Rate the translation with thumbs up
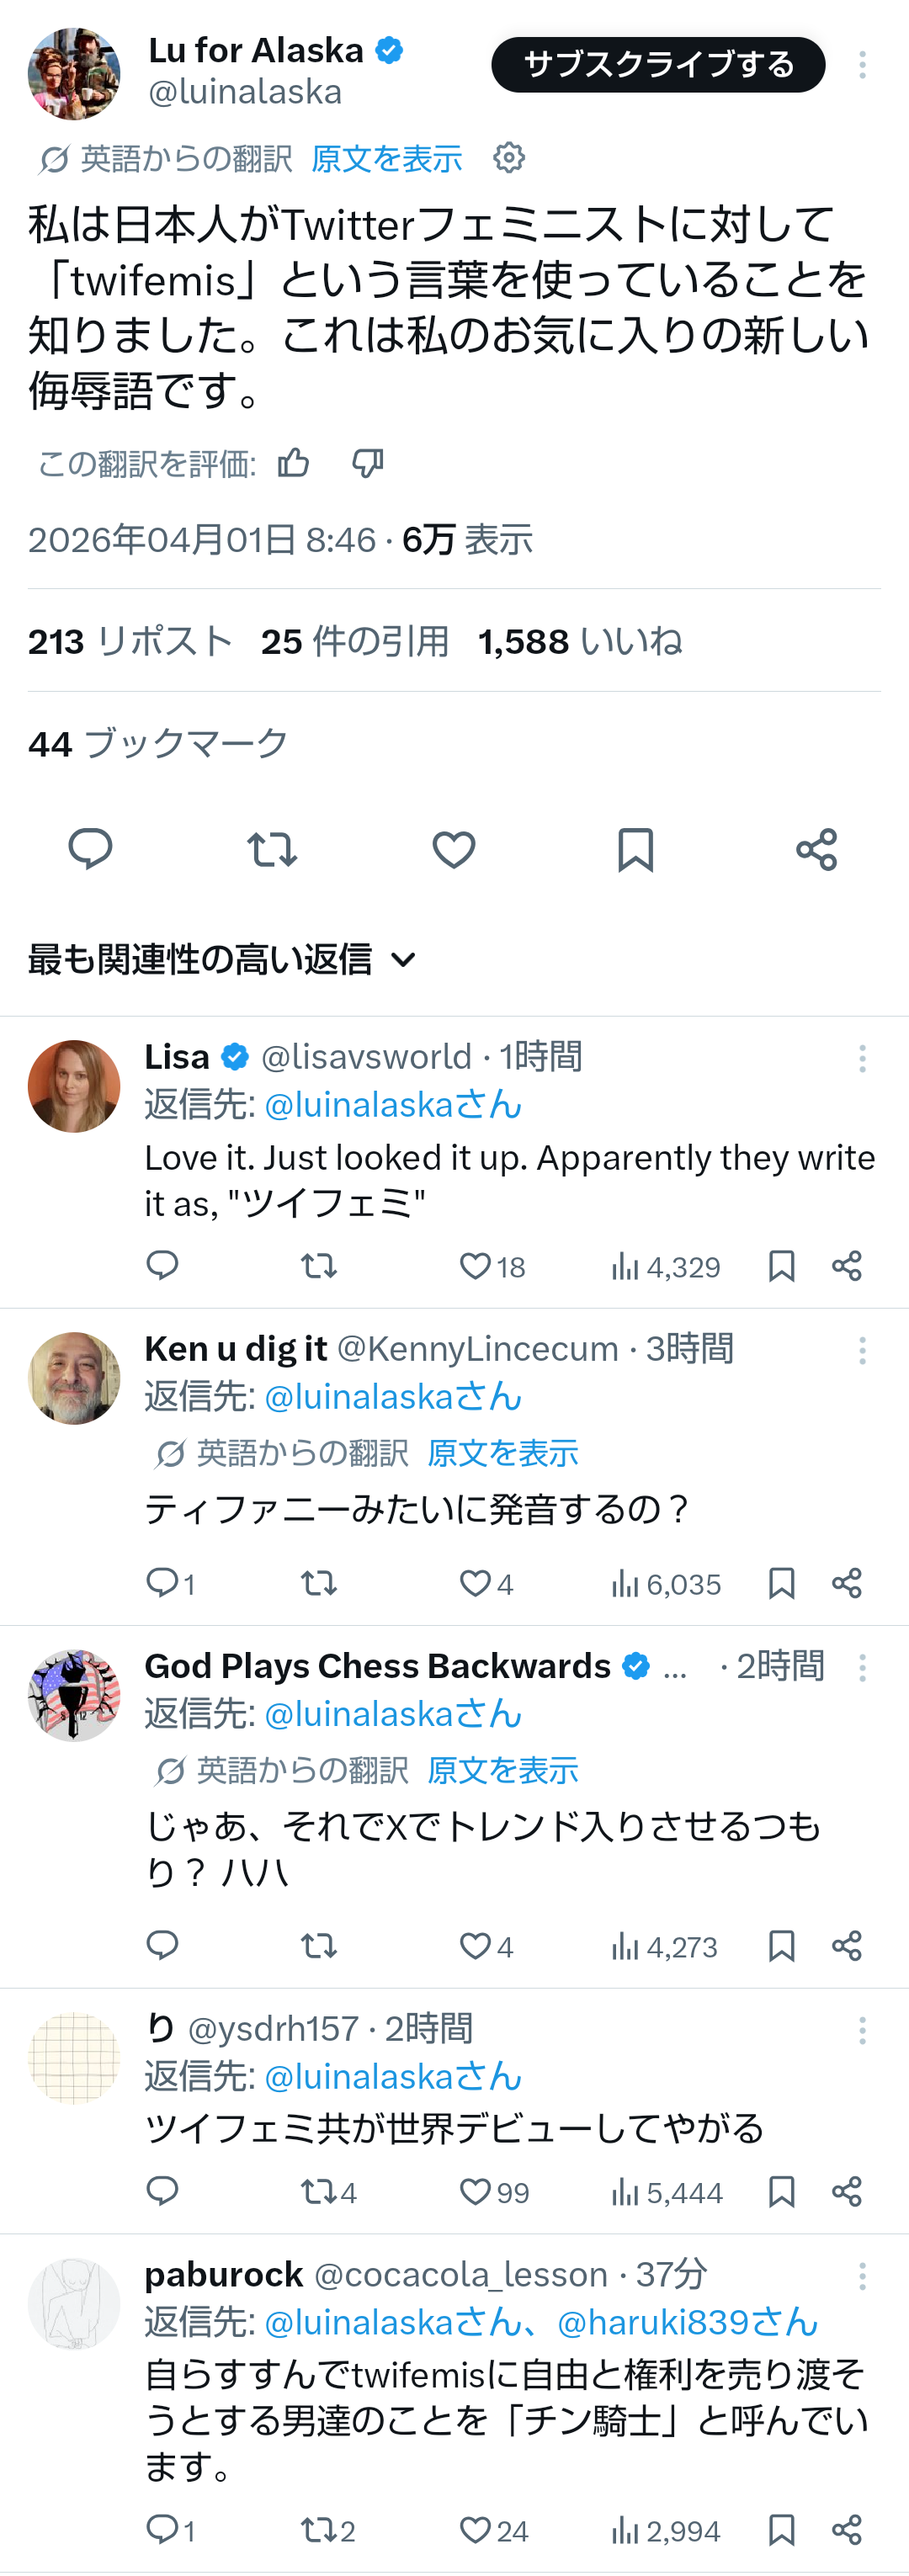Screen dimensions: 909x2576 pos(294,463)
